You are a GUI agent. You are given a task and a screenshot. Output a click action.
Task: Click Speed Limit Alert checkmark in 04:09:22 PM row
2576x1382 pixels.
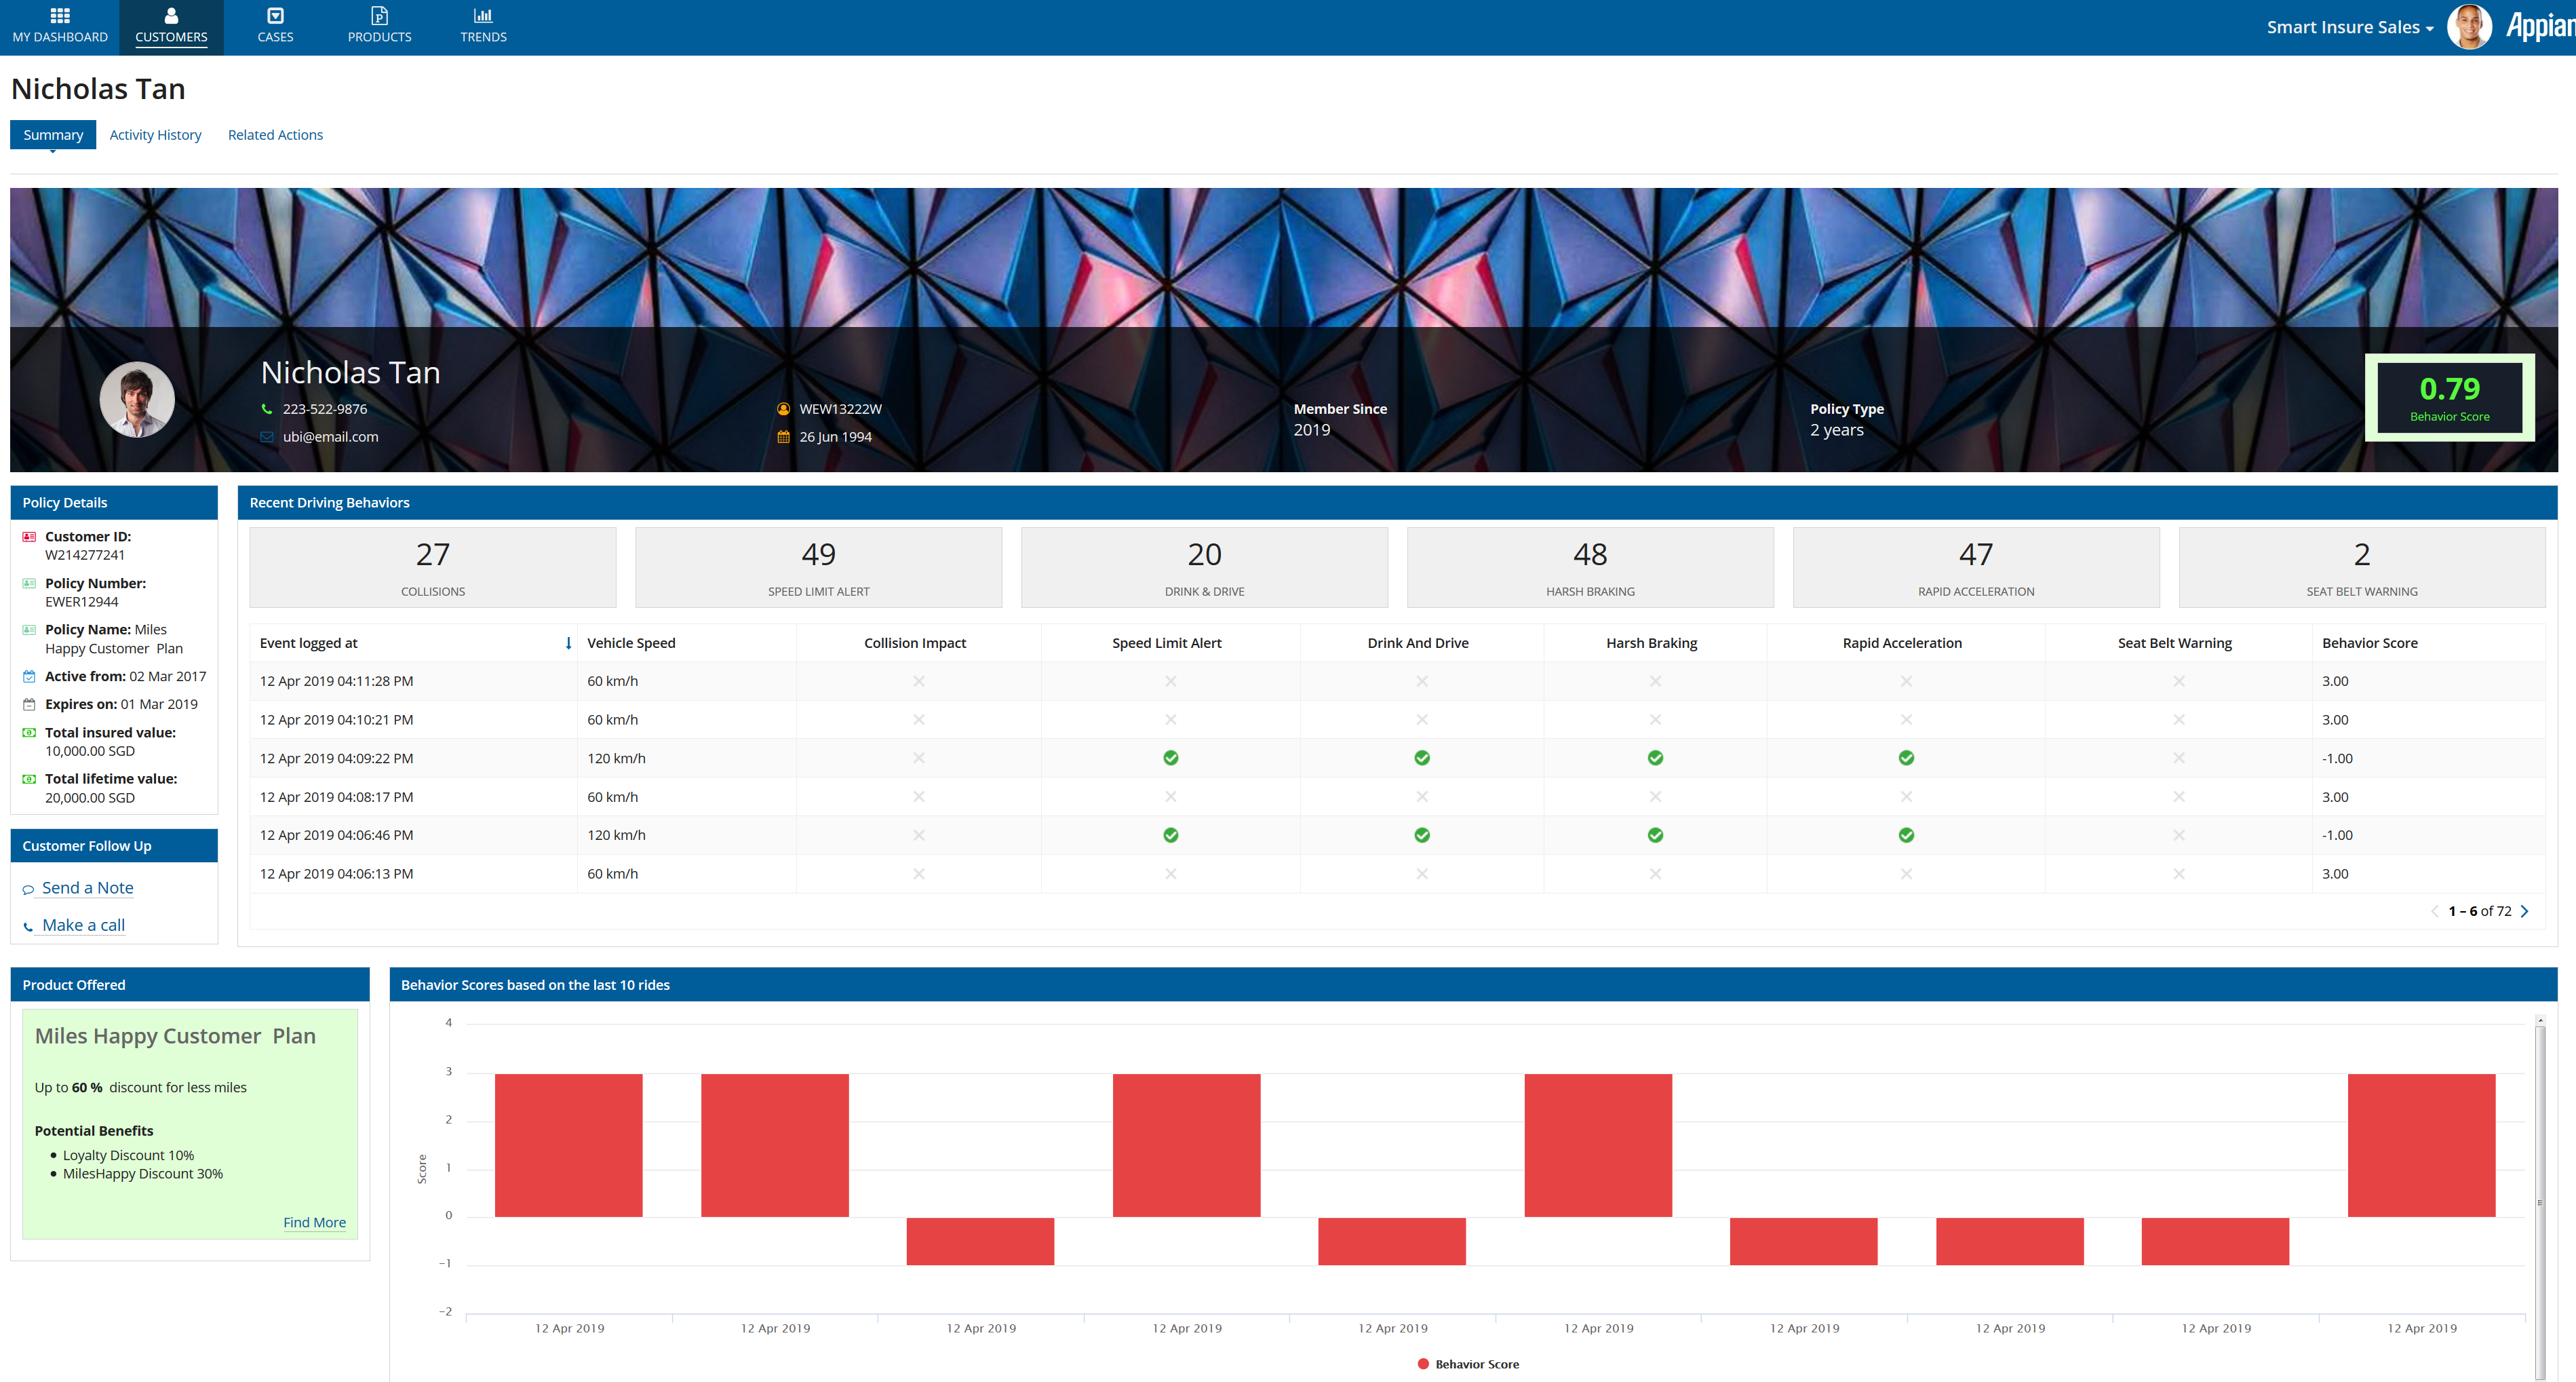pyautogui.click(x=1170, y=758)
